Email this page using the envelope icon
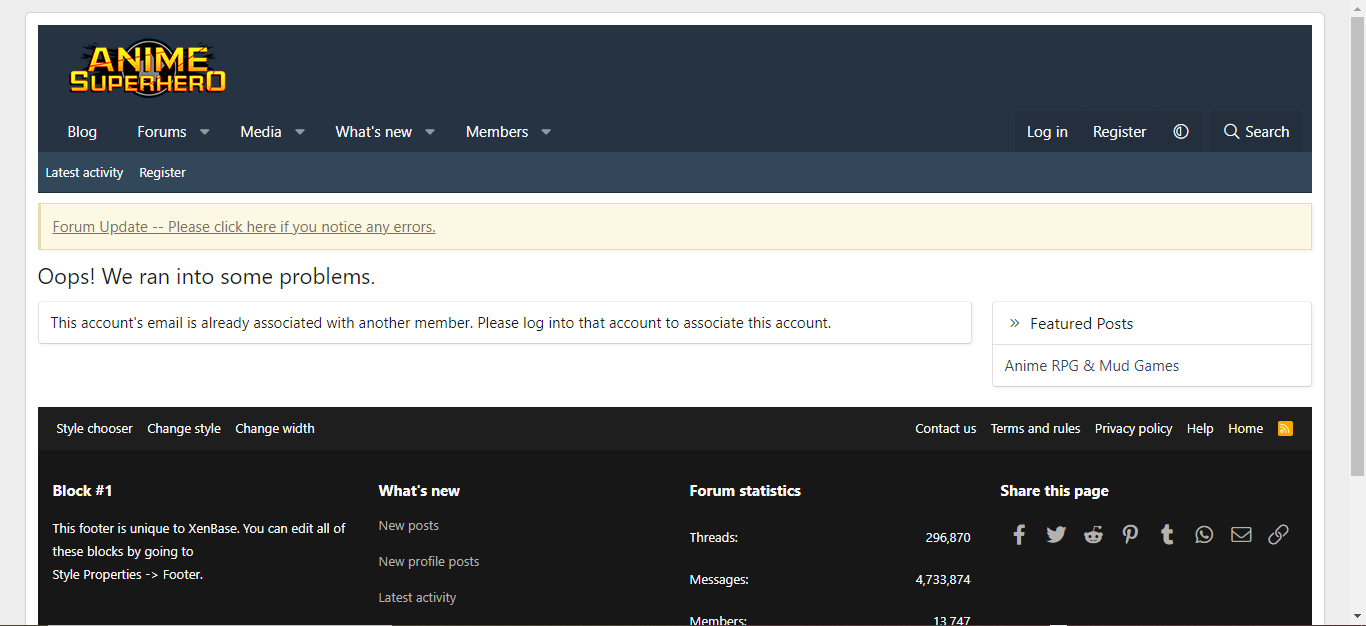 [x=1241, y=534]
